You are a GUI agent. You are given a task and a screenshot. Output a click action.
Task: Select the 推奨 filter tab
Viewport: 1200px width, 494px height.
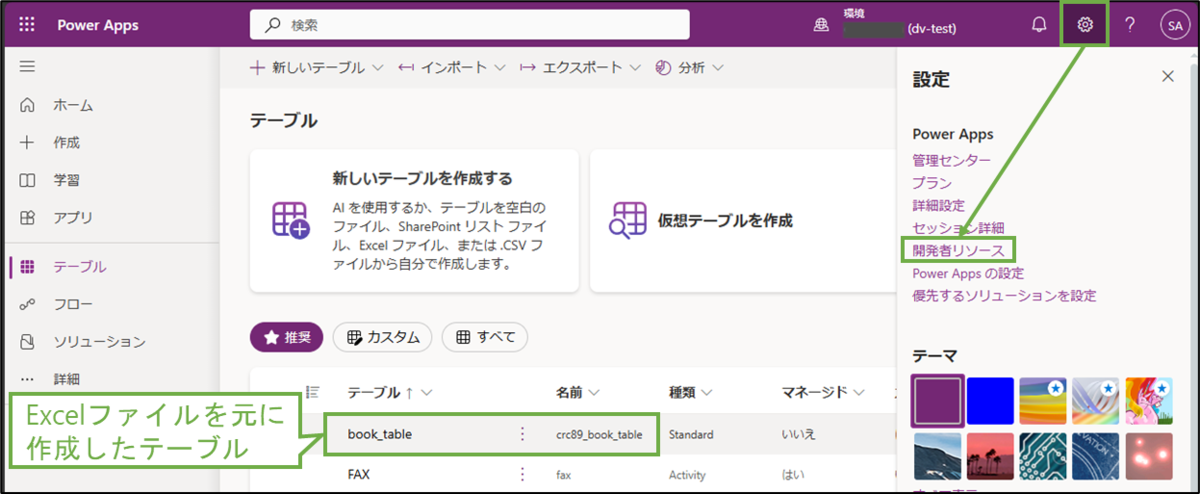tap(286, 337)
